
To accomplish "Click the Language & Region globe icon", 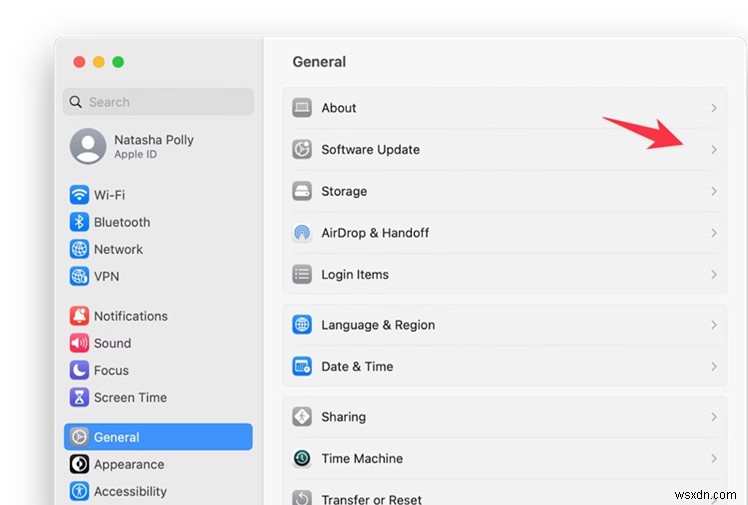I will 302,325.
